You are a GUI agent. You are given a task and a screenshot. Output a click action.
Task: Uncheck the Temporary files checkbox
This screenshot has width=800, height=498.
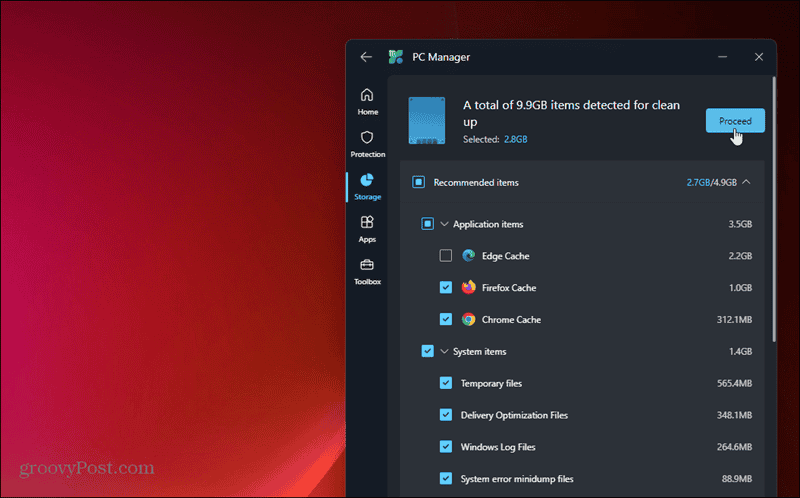(446, 383)
